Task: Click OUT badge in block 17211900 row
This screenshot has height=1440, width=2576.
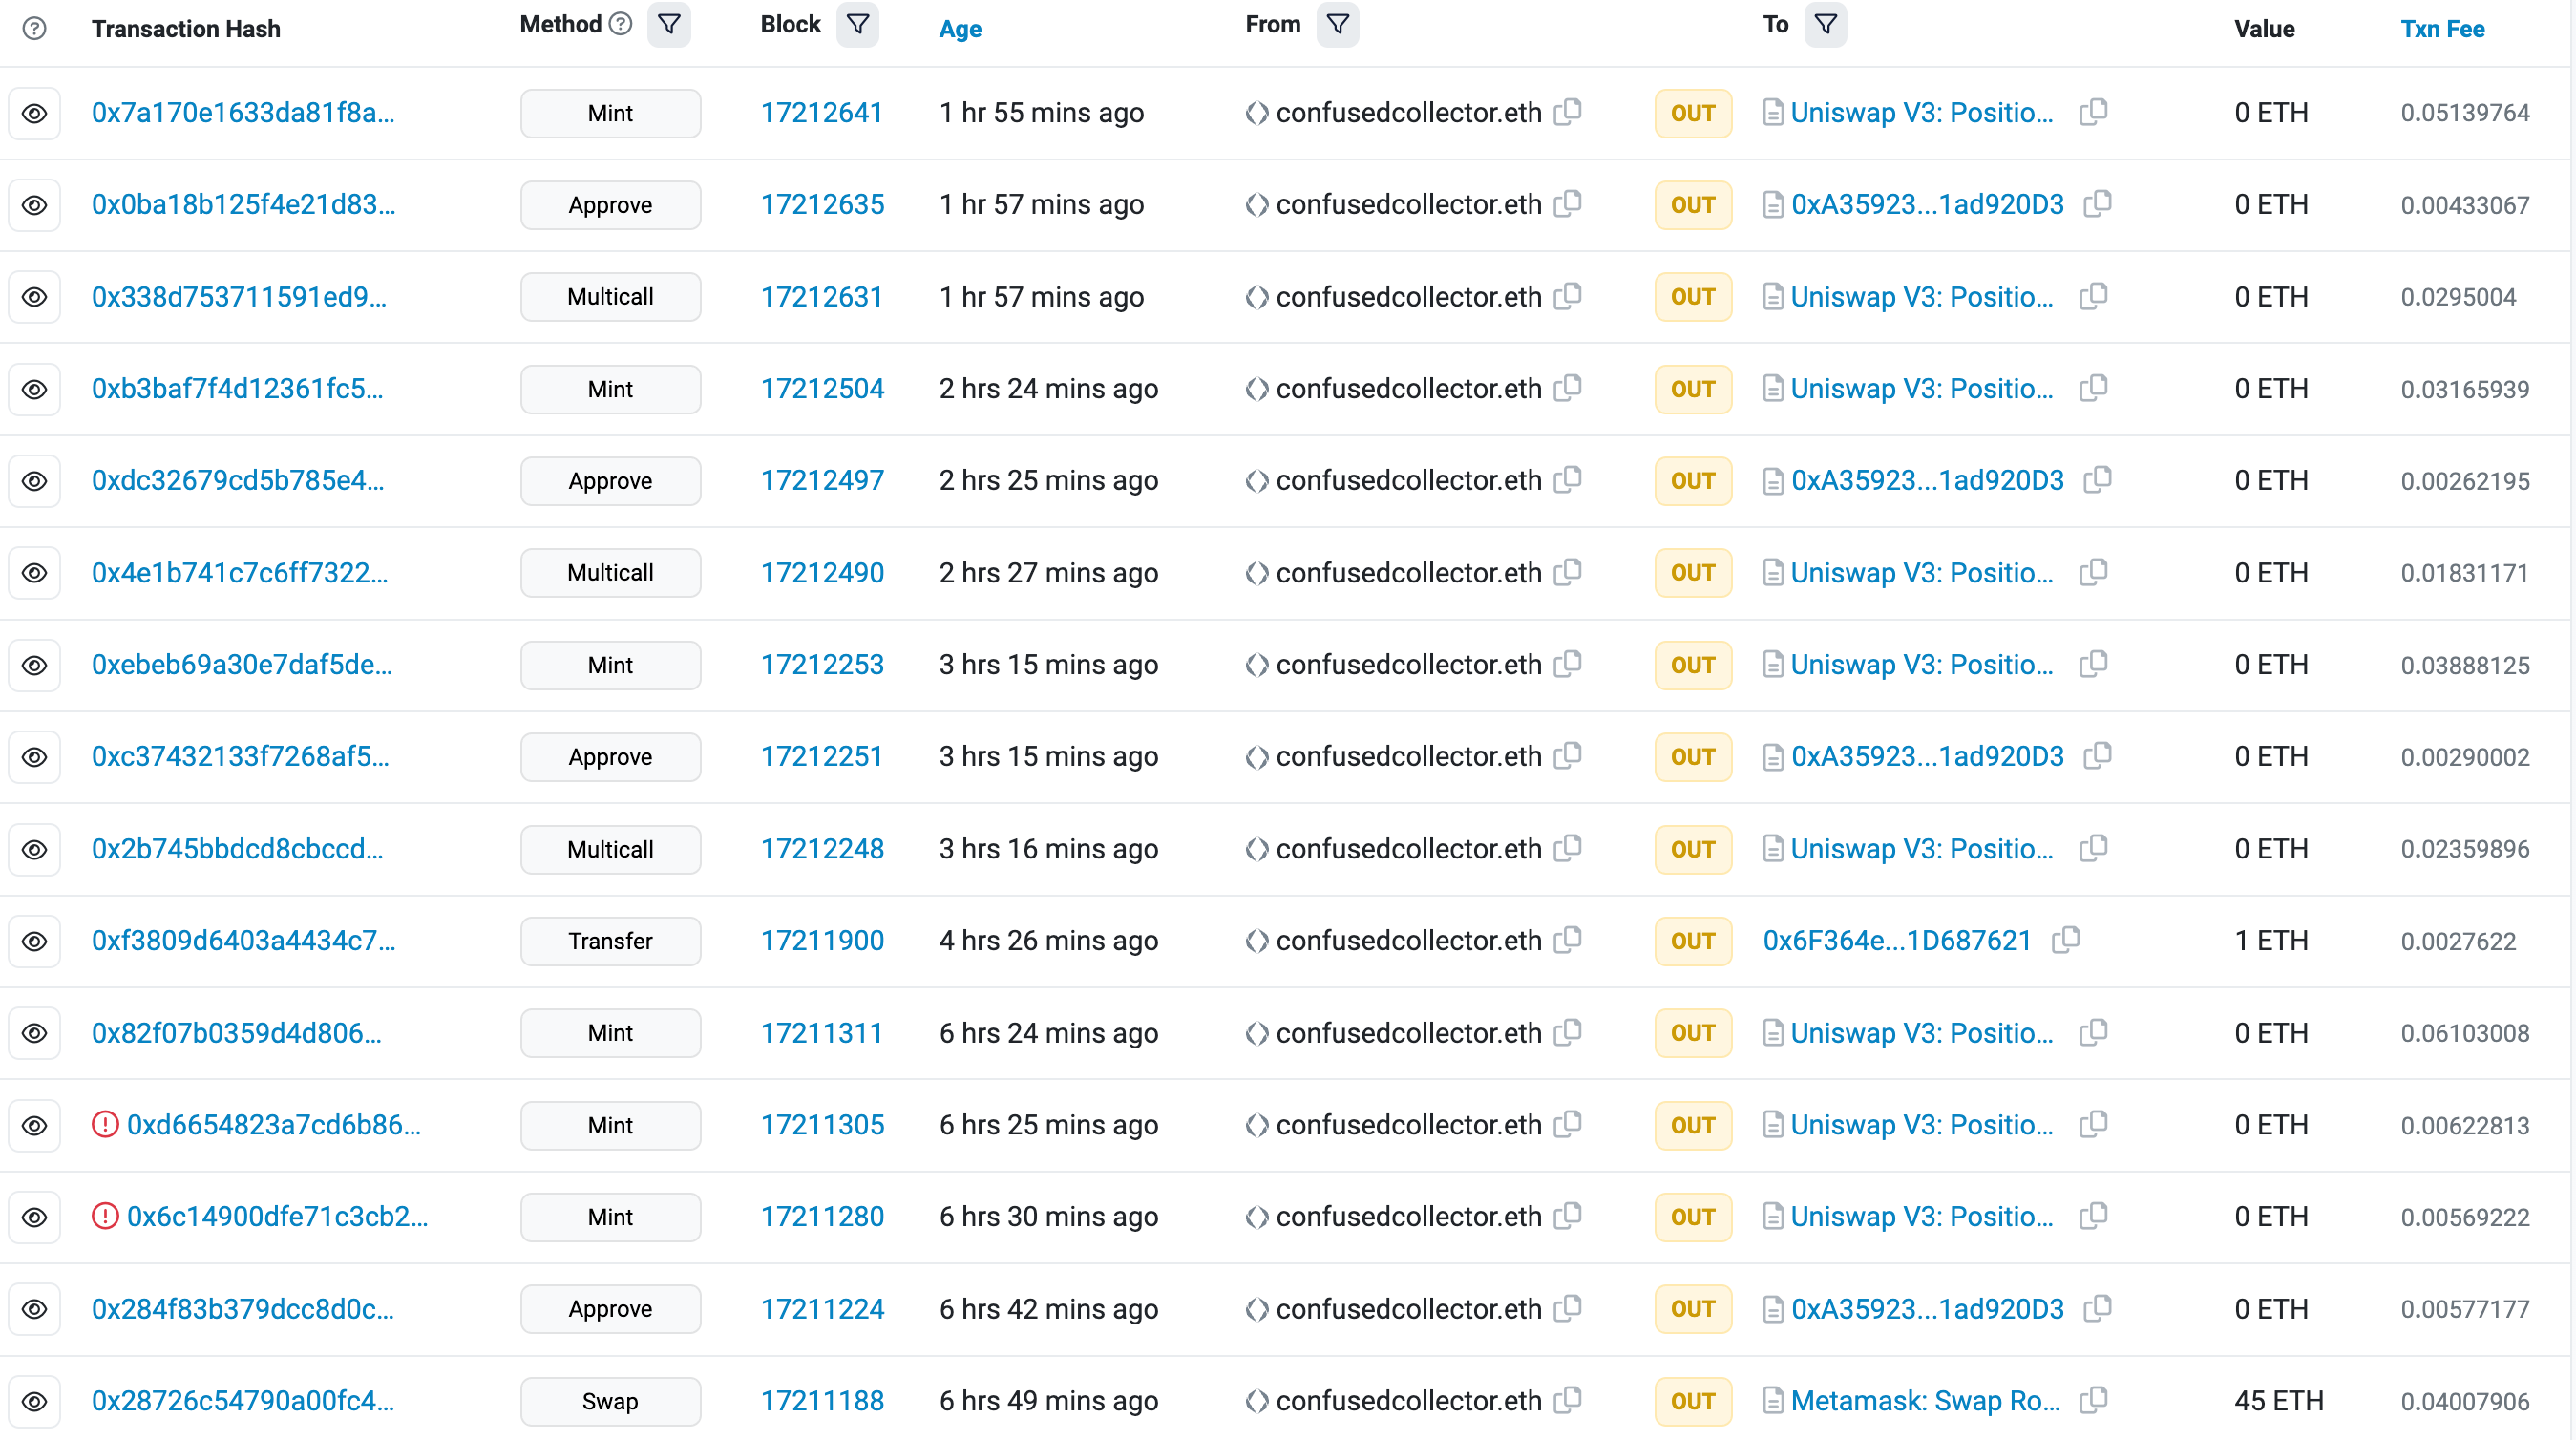Action: pos(1692,941)
